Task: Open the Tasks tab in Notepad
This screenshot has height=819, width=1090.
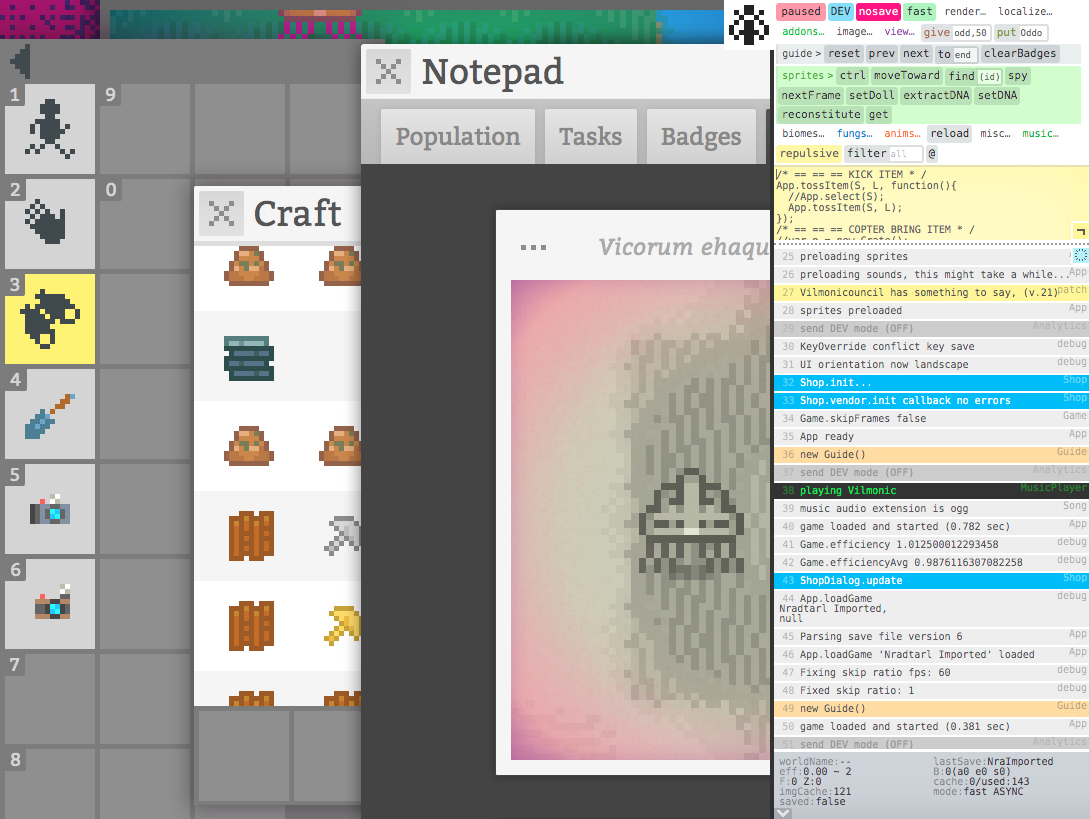Action: pos(590,137)
